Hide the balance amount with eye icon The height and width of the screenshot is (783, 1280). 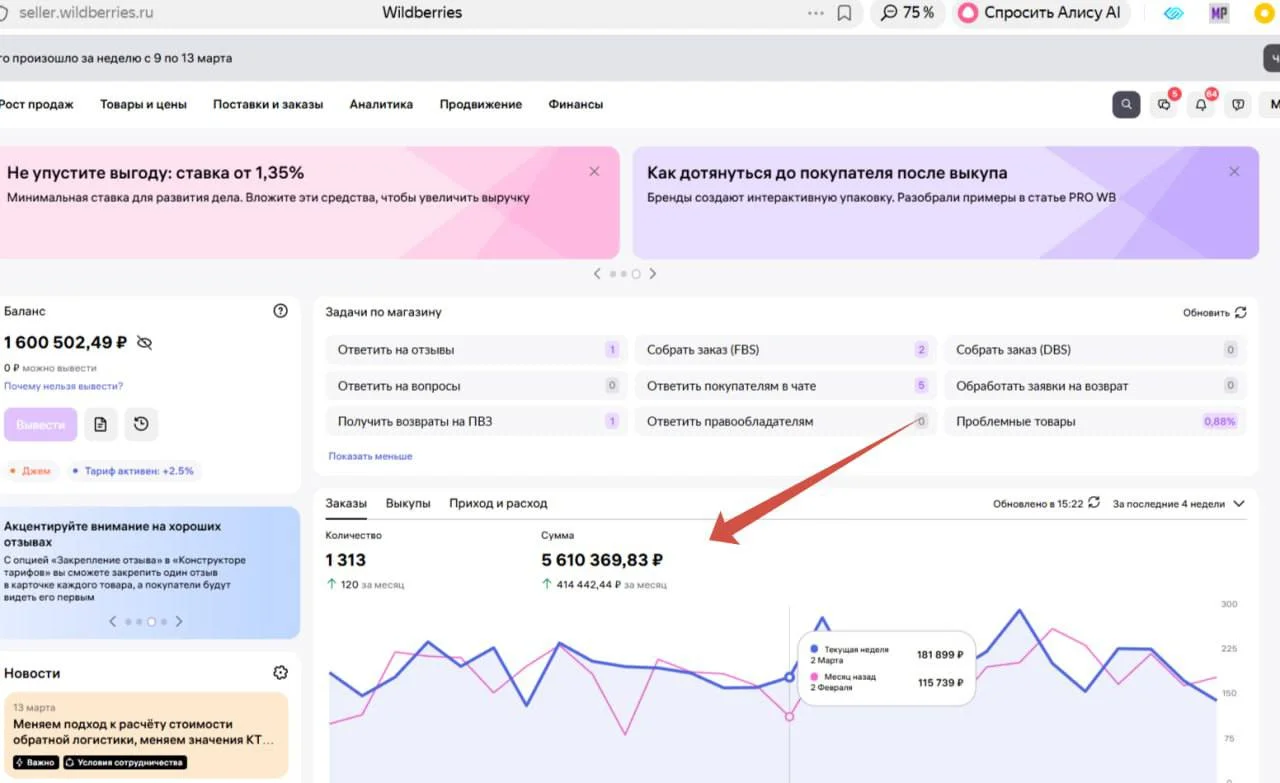pyautogui.click(x=144, y=343)
